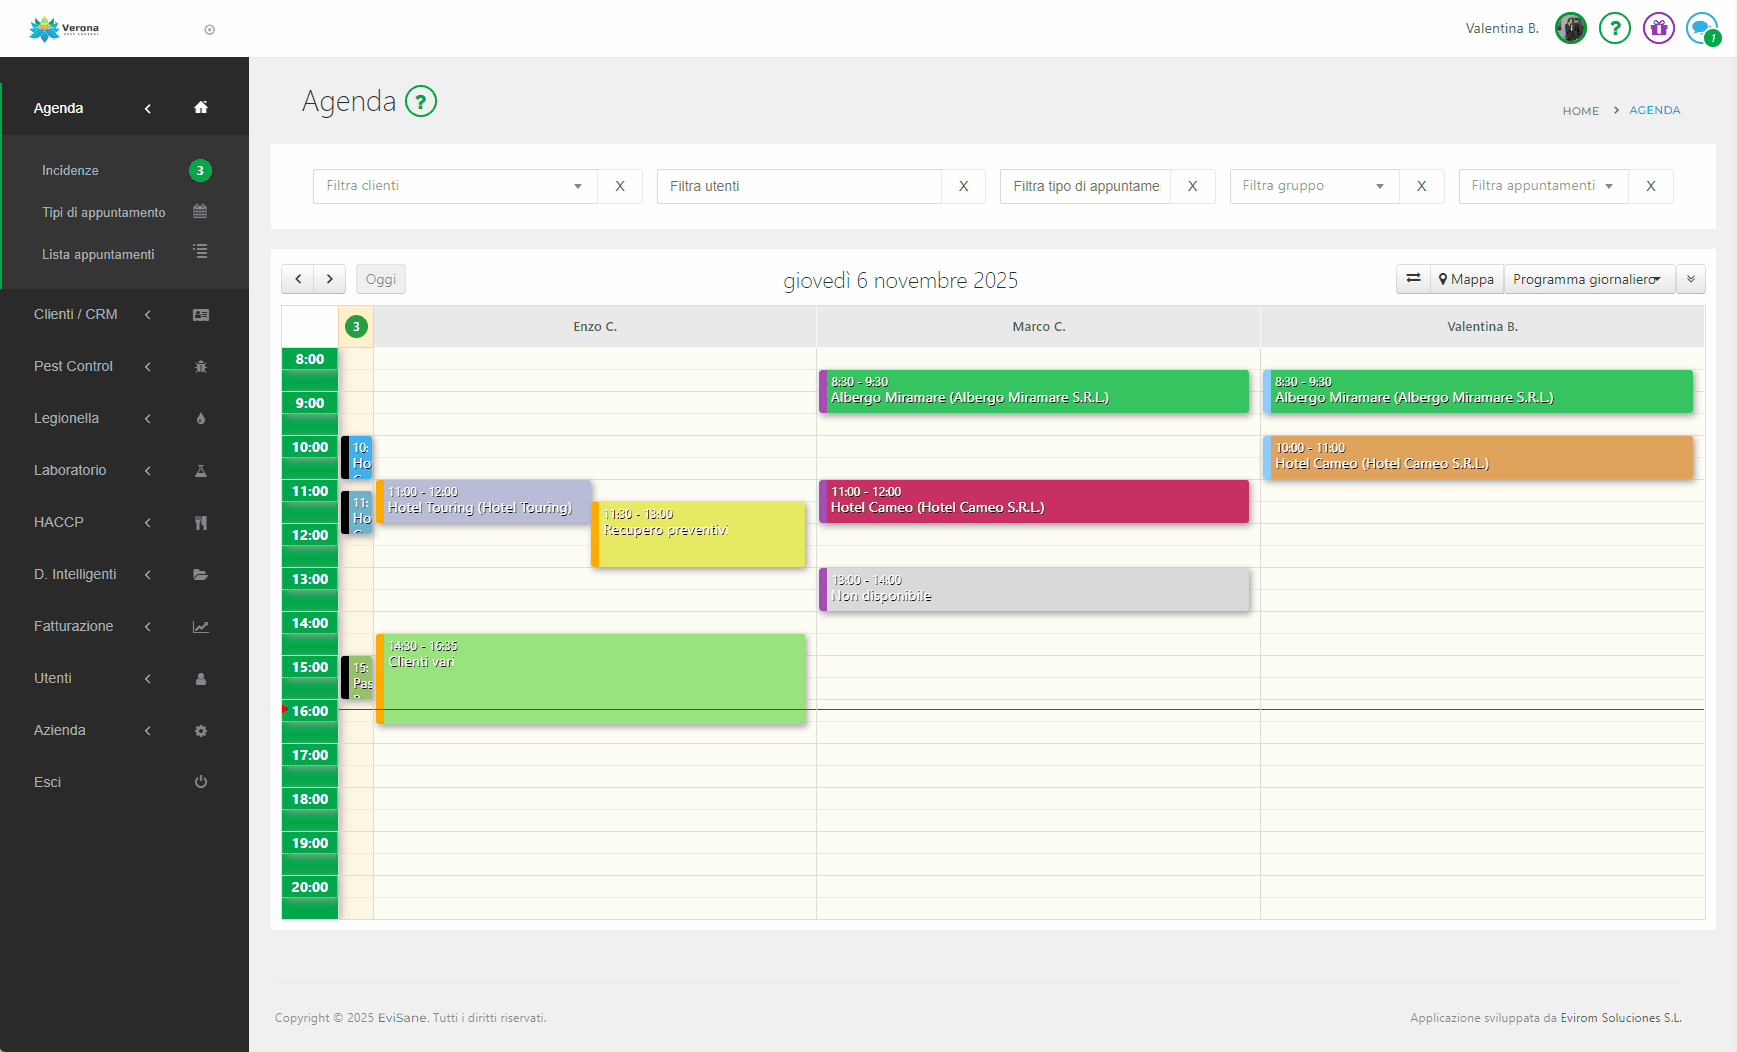Toggle the double-chevron expand button

[1691, 279]
